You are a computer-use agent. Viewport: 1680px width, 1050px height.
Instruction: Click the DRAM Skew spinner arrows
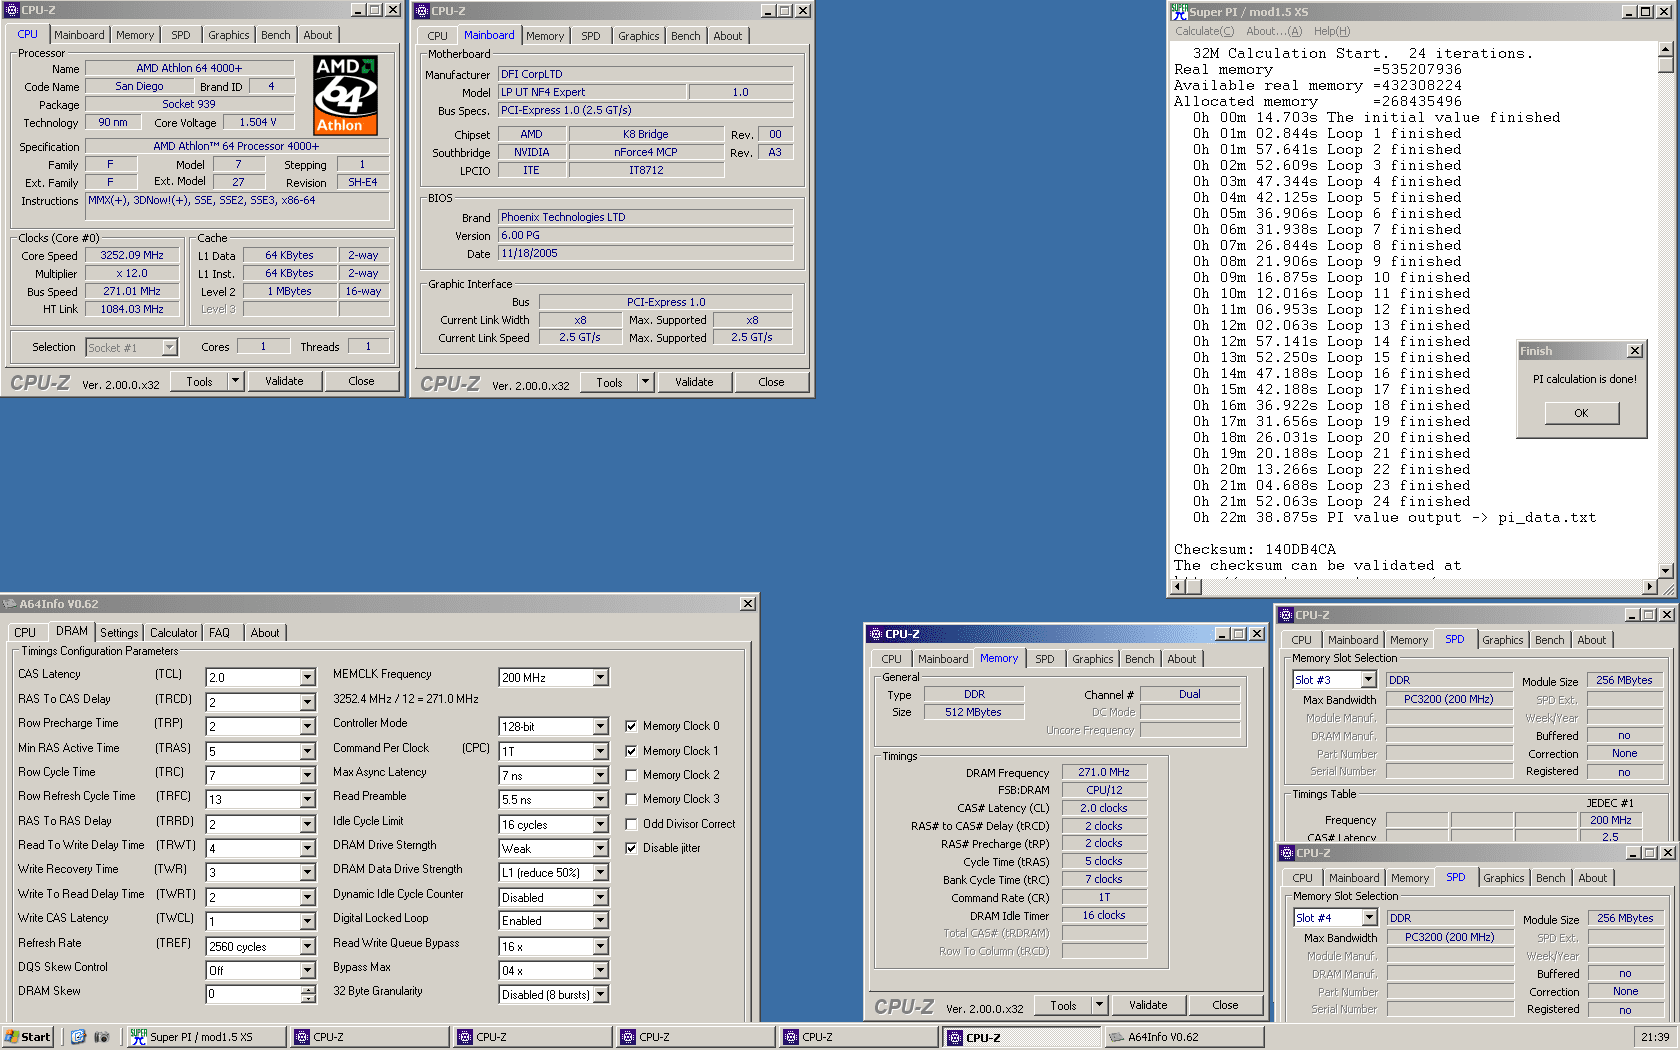pos(308,994)
